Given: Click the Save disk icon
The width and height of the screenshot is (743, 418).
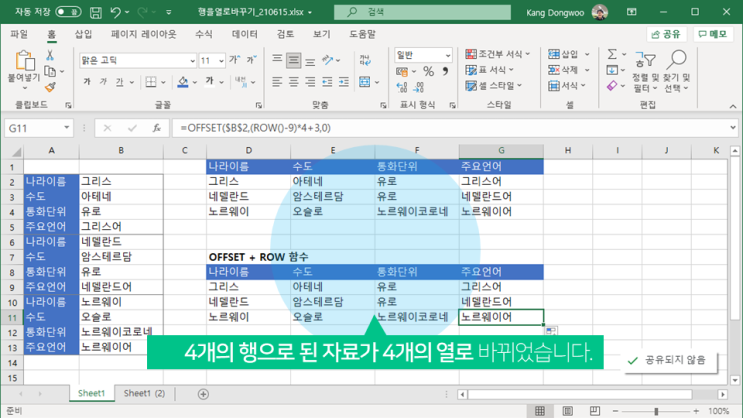Looking at the screenshot, I should 96,12.
